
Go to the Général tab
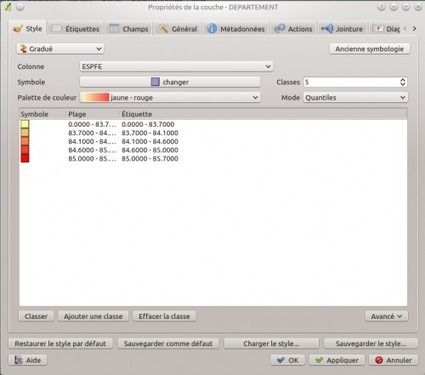[x=177, y=29]
